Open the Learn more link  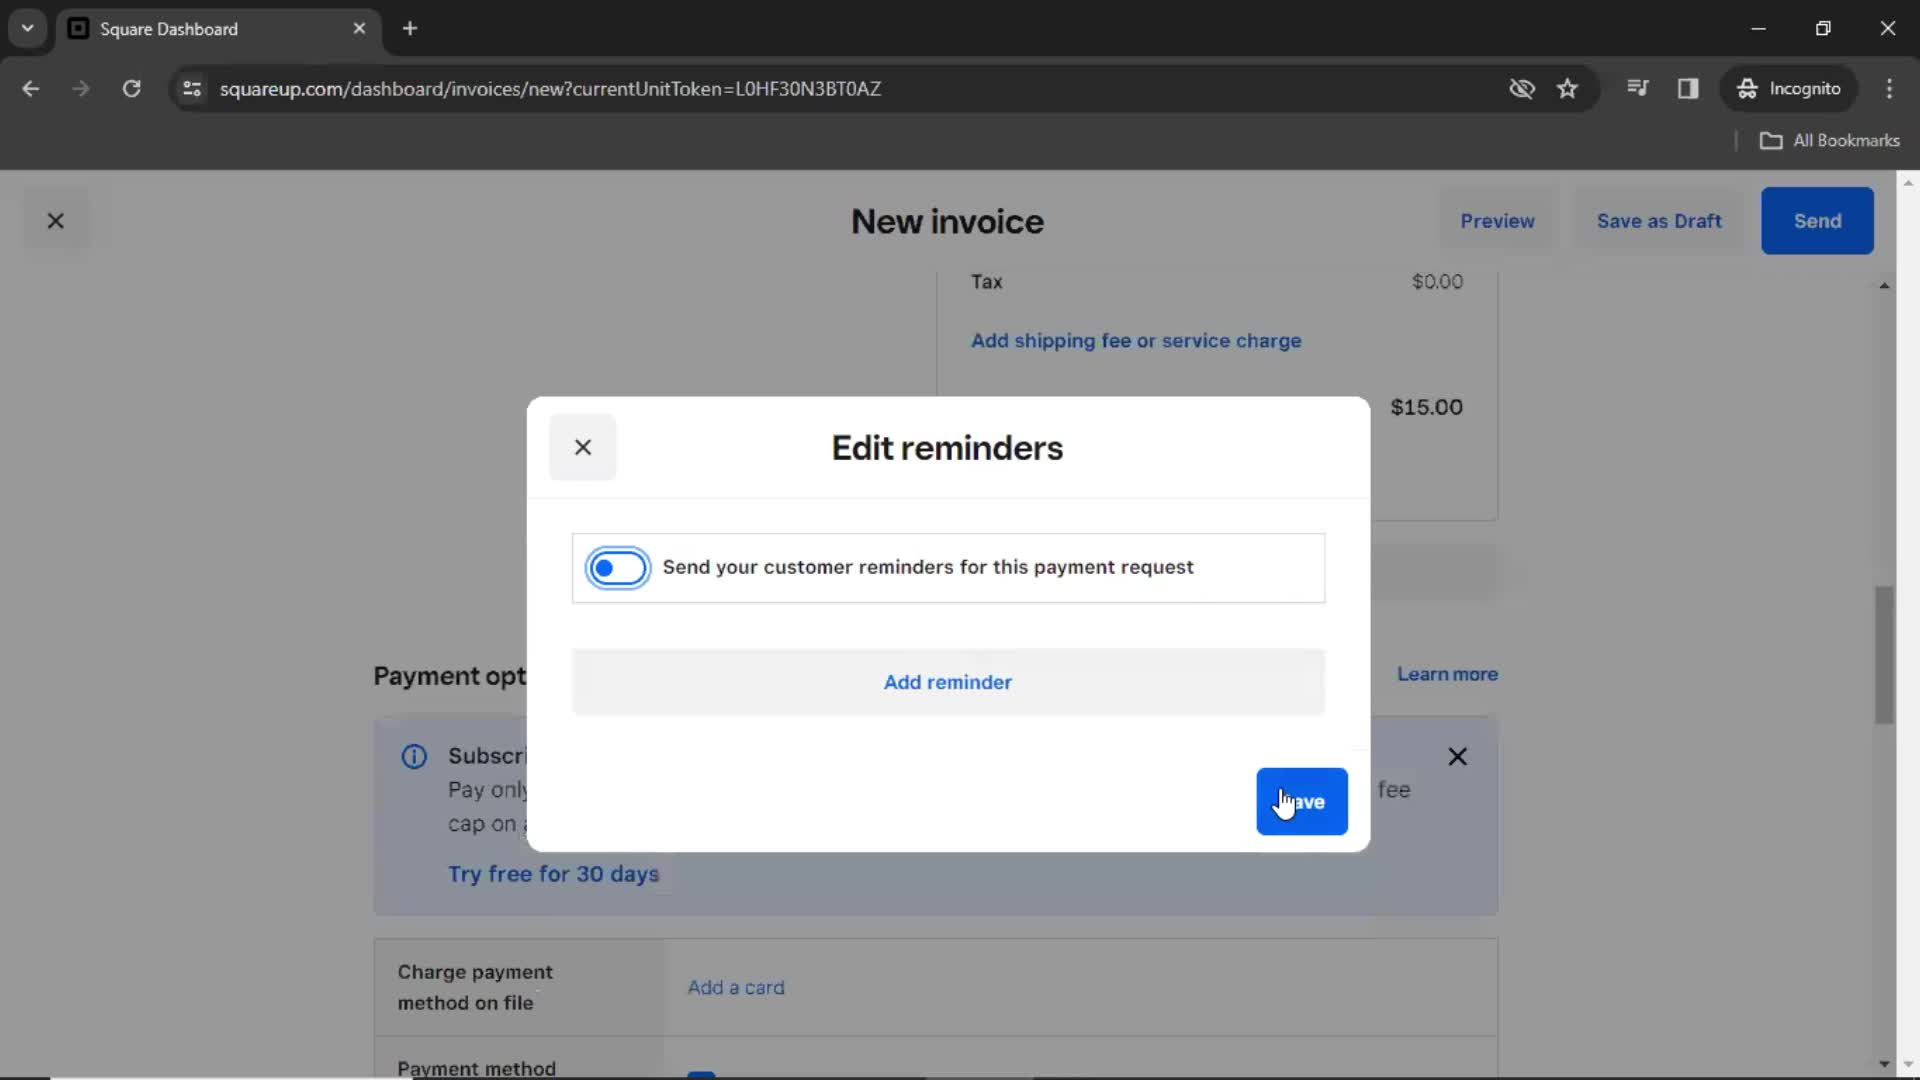[x=1447, y=674]
